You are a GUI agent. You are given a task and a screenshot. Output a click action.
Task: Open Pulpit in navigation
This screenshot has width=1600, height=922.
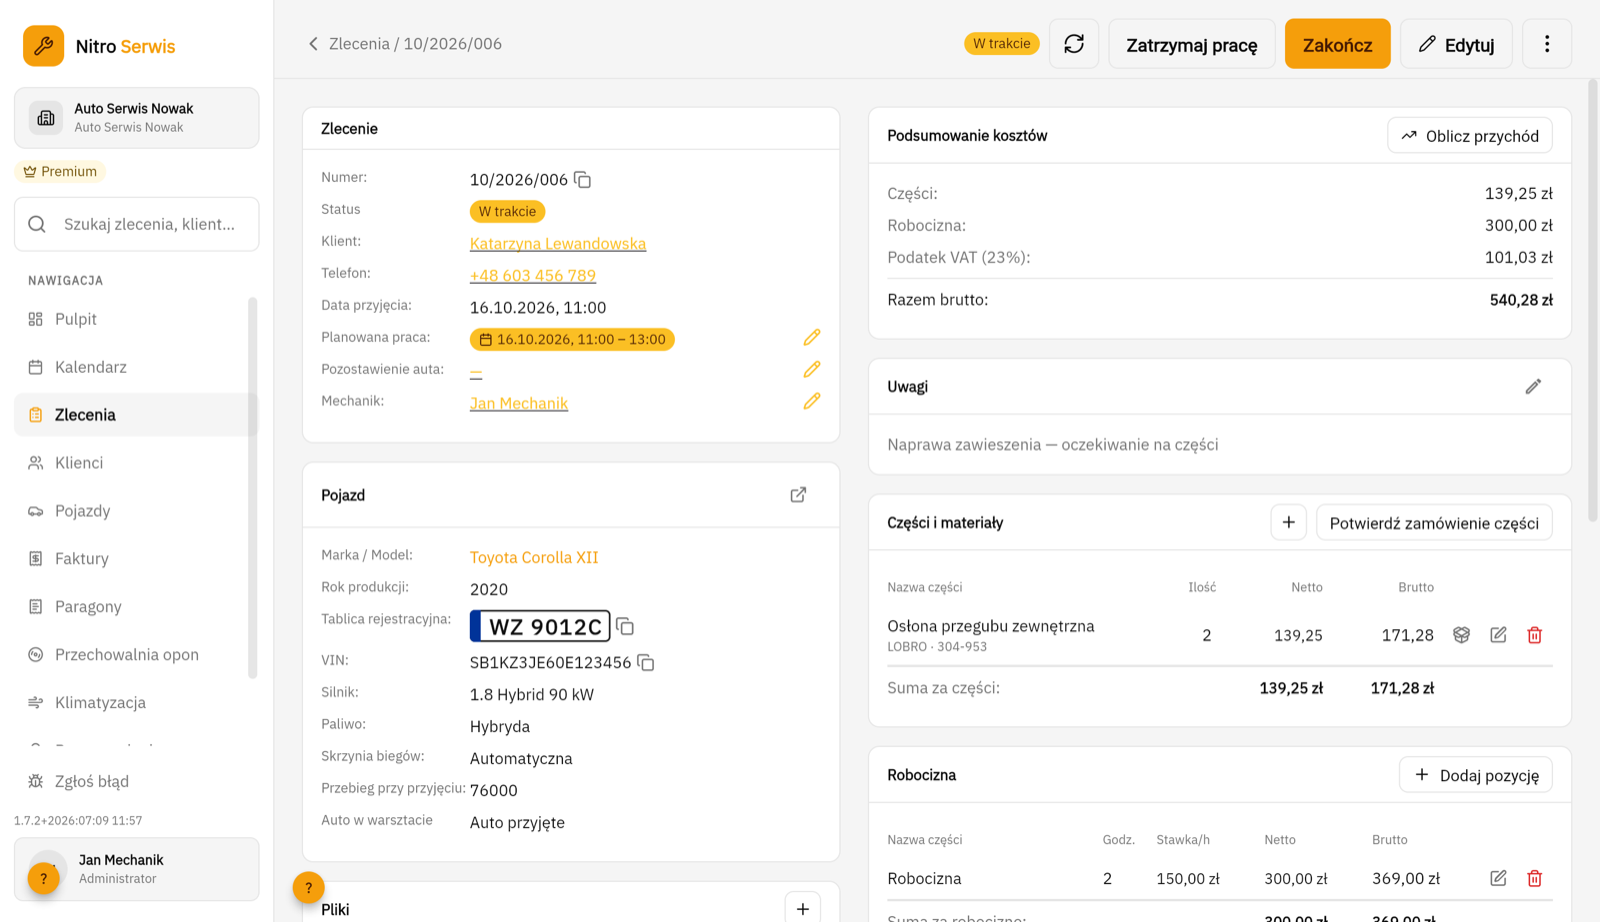click(x=136, y=319)
